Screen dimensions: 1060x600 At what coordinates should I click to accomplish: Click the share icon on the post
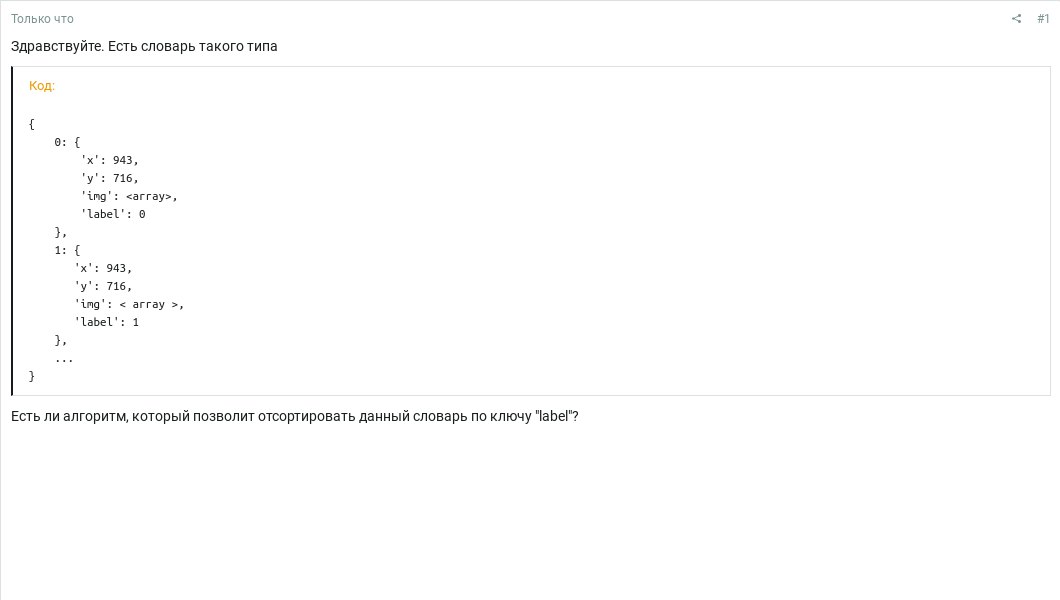click(1016, 18)
